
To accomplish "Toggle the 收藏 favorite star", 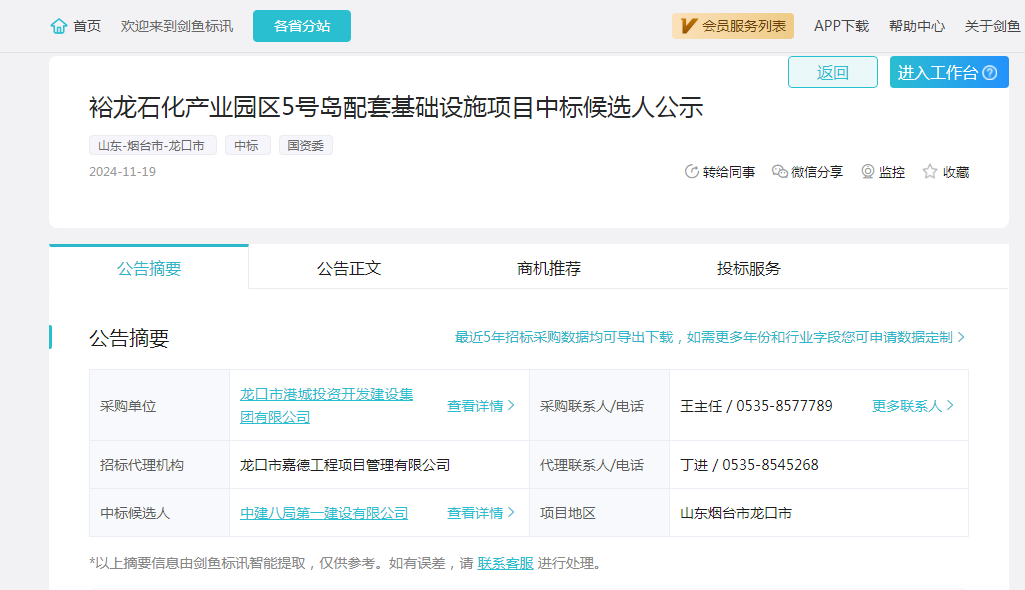I will pyautogui.click(x=930, y=171).
